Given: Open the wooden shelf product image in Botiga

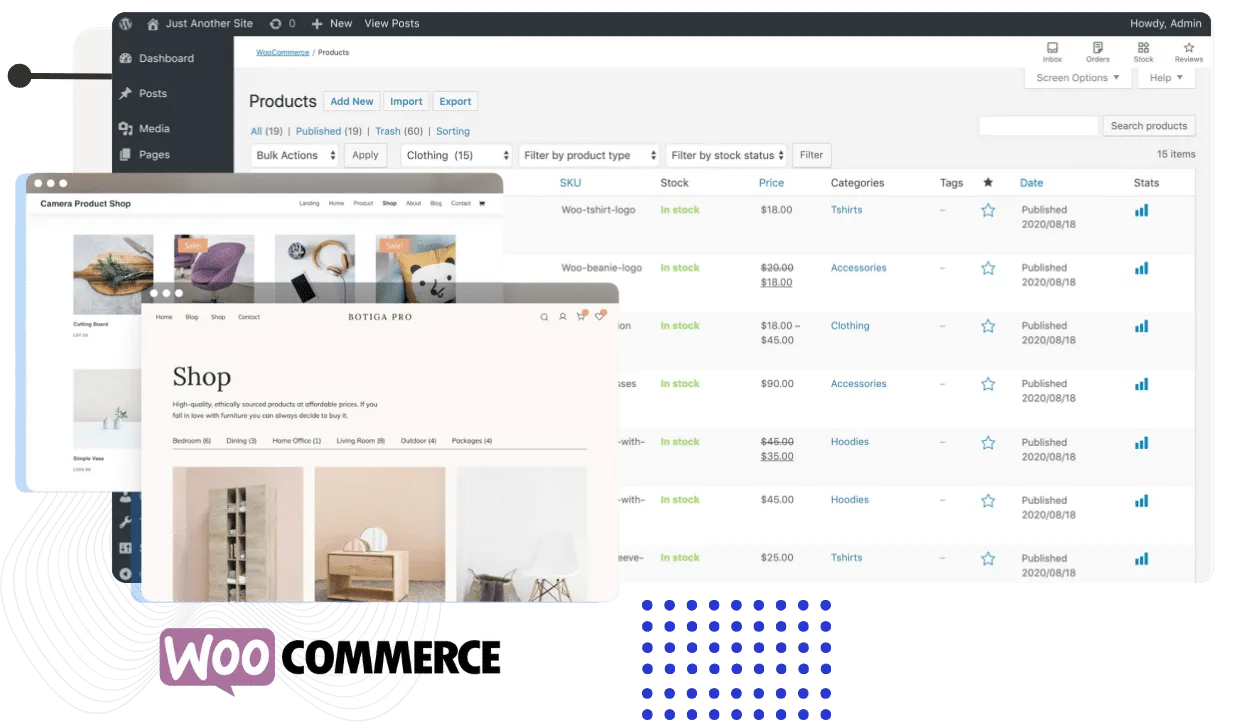Looking at the screenshot, I should (238, 534).
